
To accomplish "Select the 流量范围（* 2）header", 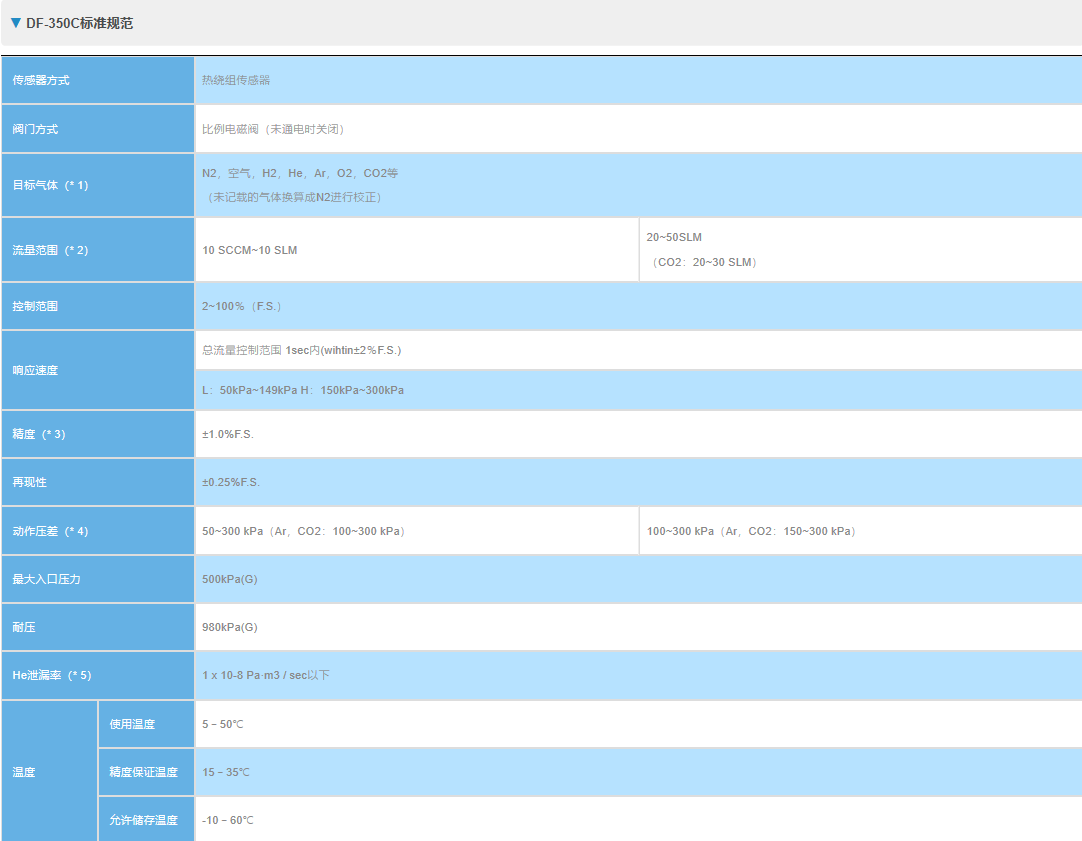I will point(98,250).
